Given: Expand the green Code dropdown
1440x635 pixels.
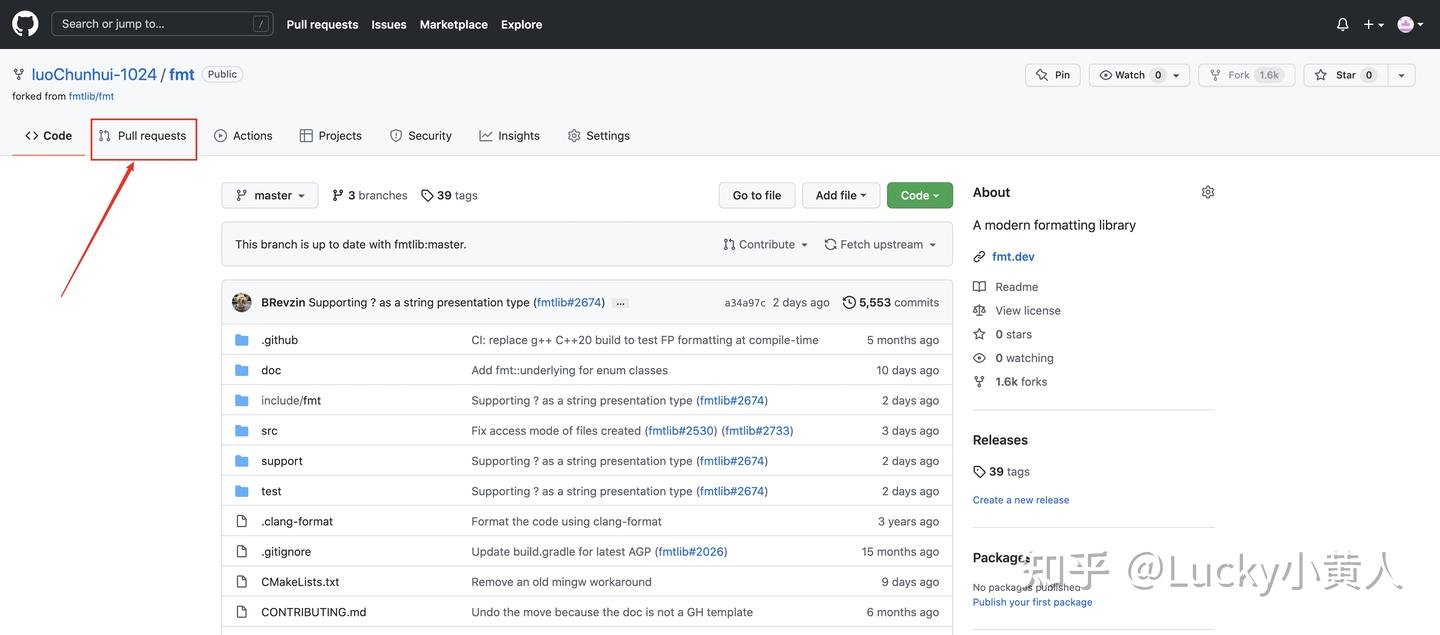Looking at the screenshot, I should pyautogui.click(x=919, y=195).
